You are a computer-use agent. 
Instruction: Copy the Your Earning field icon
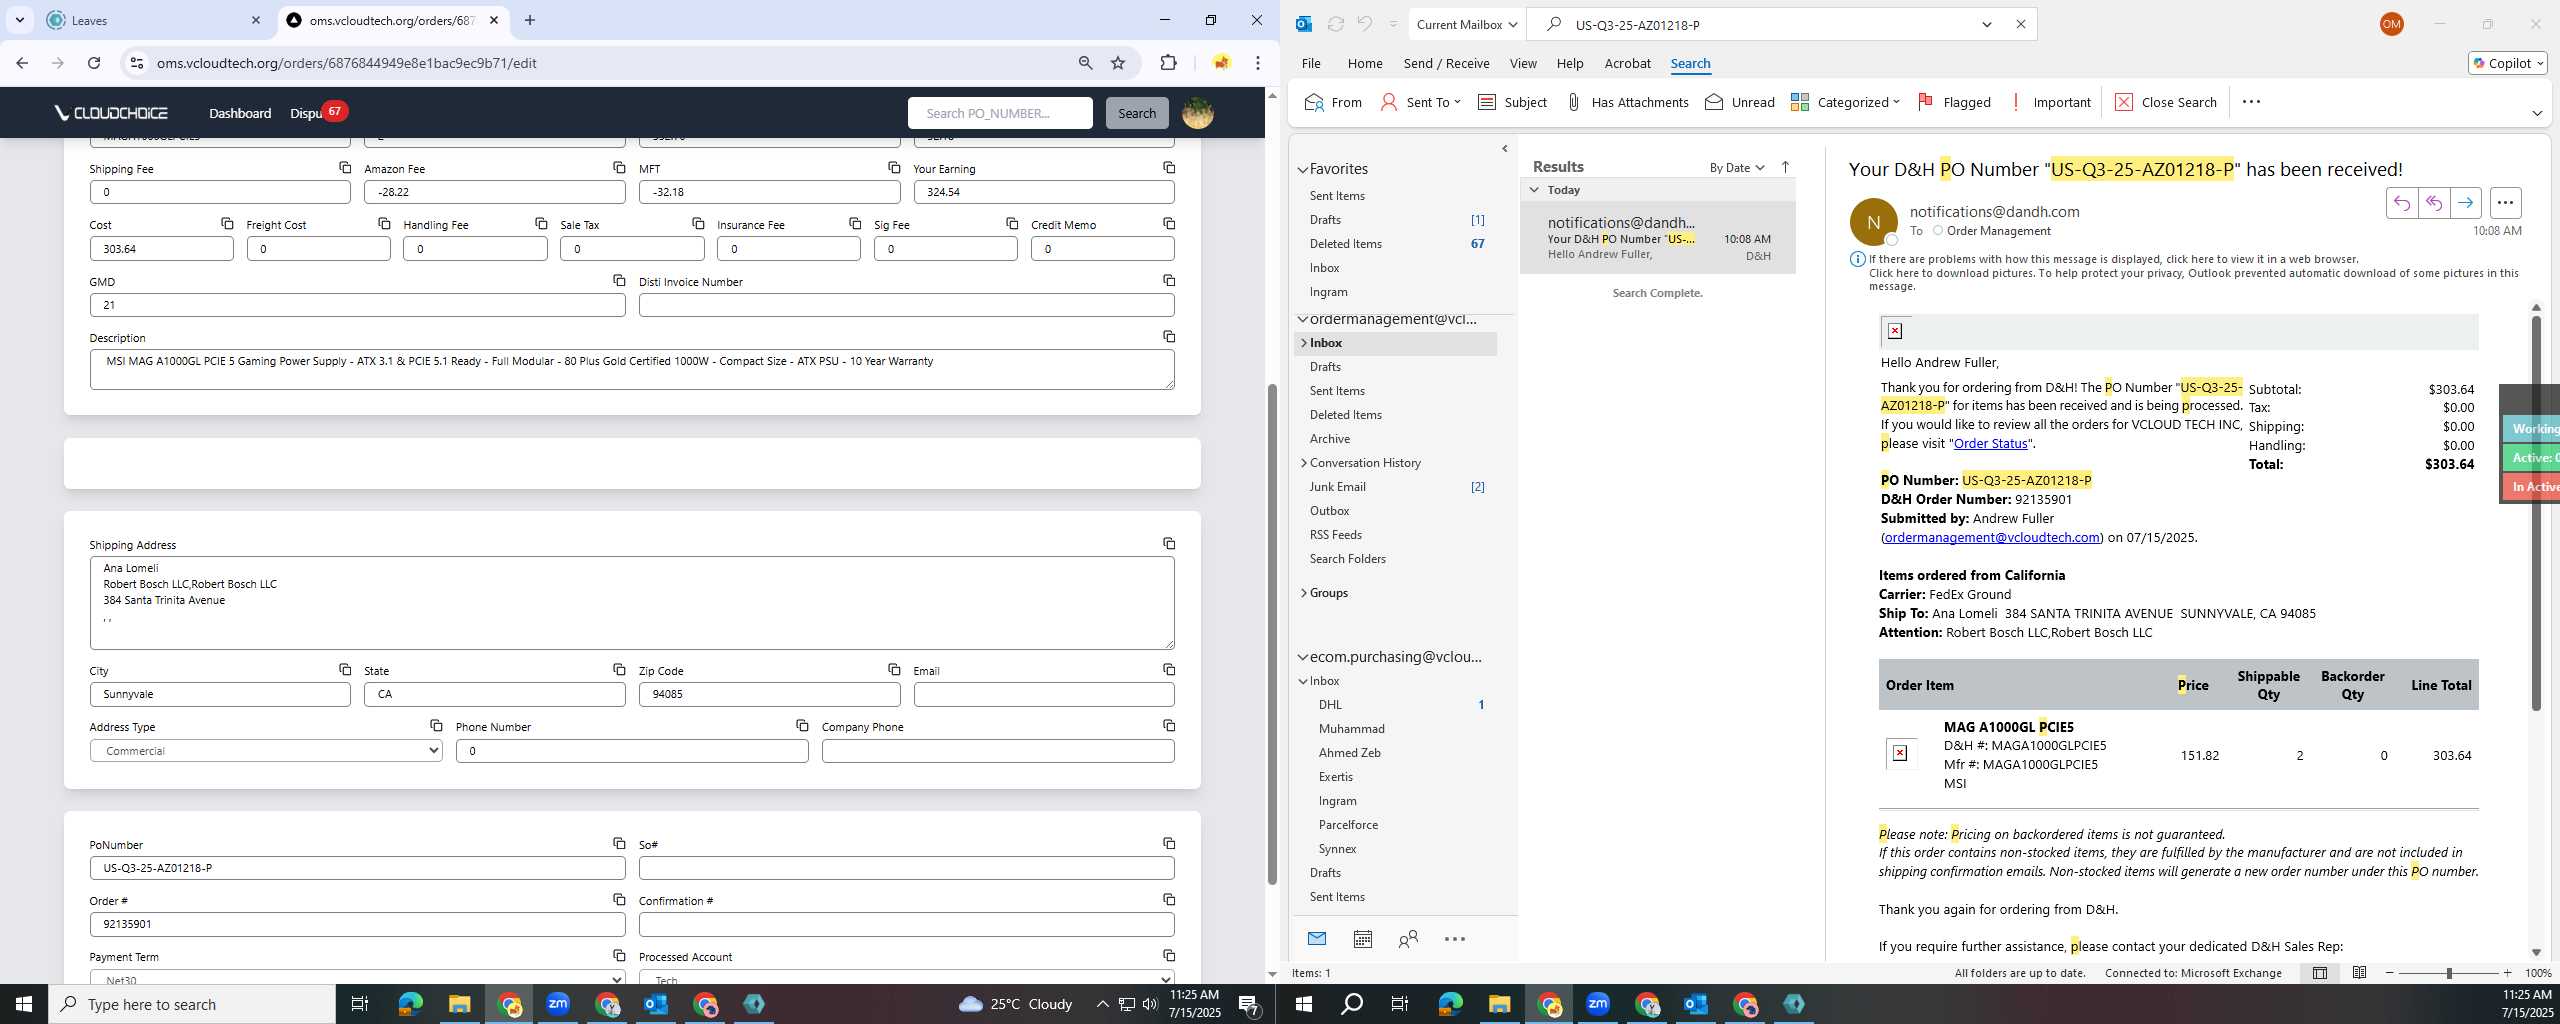[1169, 167]
